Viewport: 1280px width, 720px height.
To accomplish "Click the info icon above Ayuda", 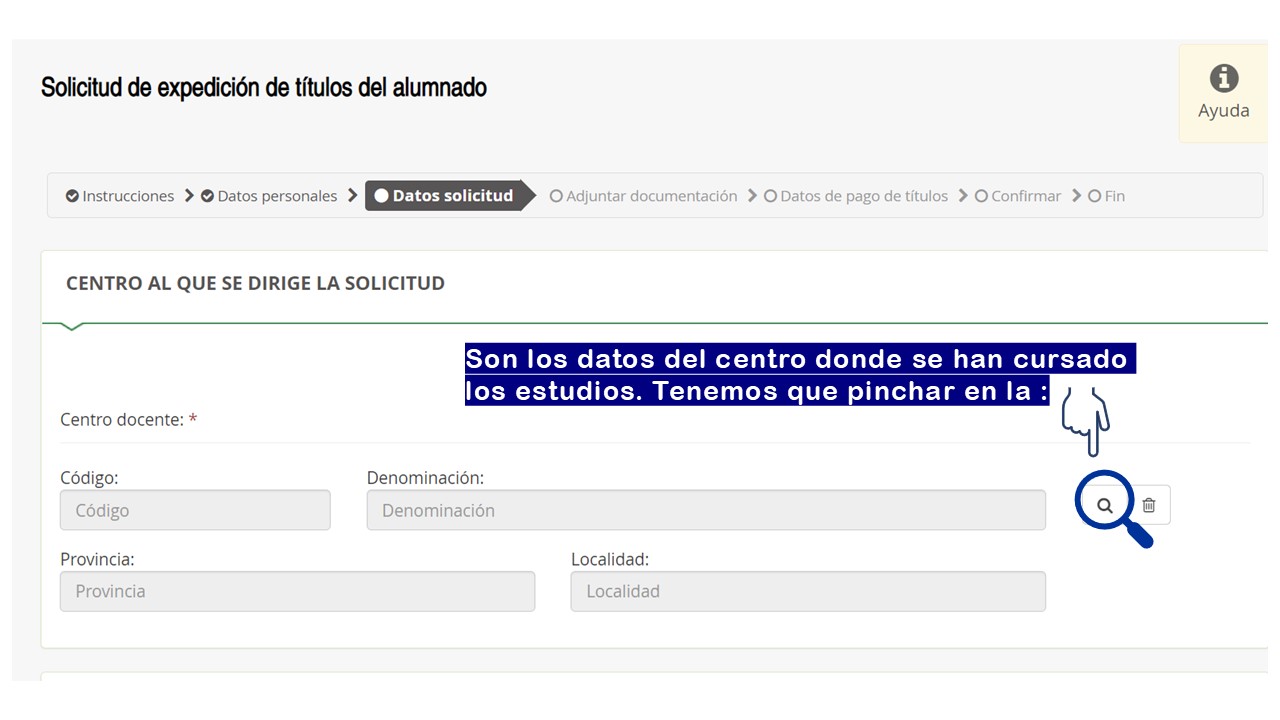I will (x=1224, y=78).
